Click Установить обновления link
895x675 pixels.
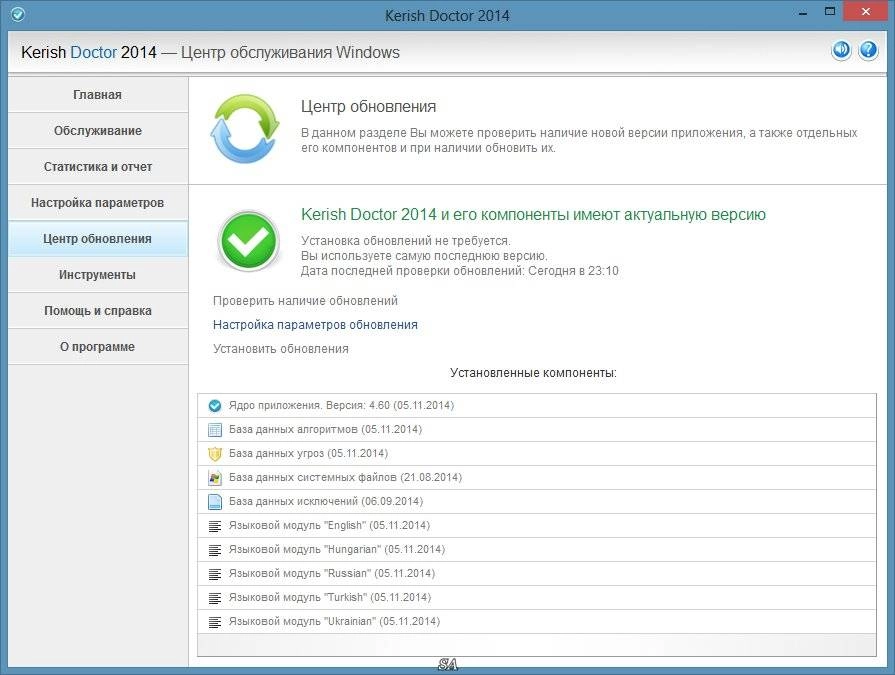point(281,349)
